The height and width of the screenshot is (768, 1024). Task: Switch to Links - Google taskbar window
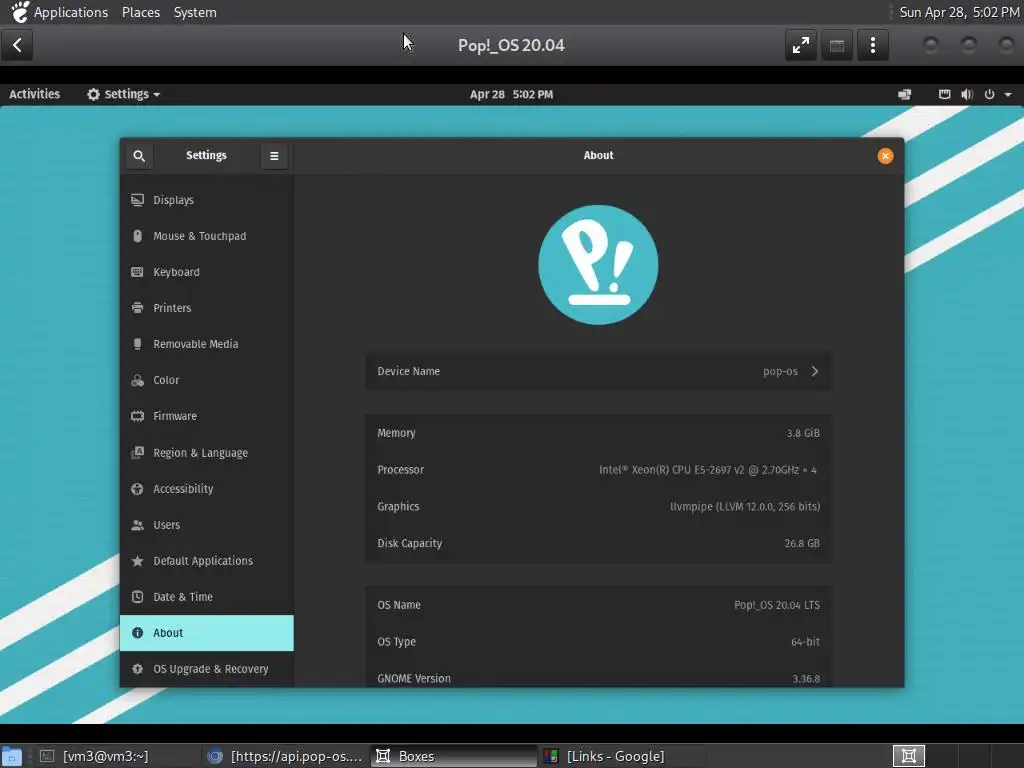pos(620,756)
